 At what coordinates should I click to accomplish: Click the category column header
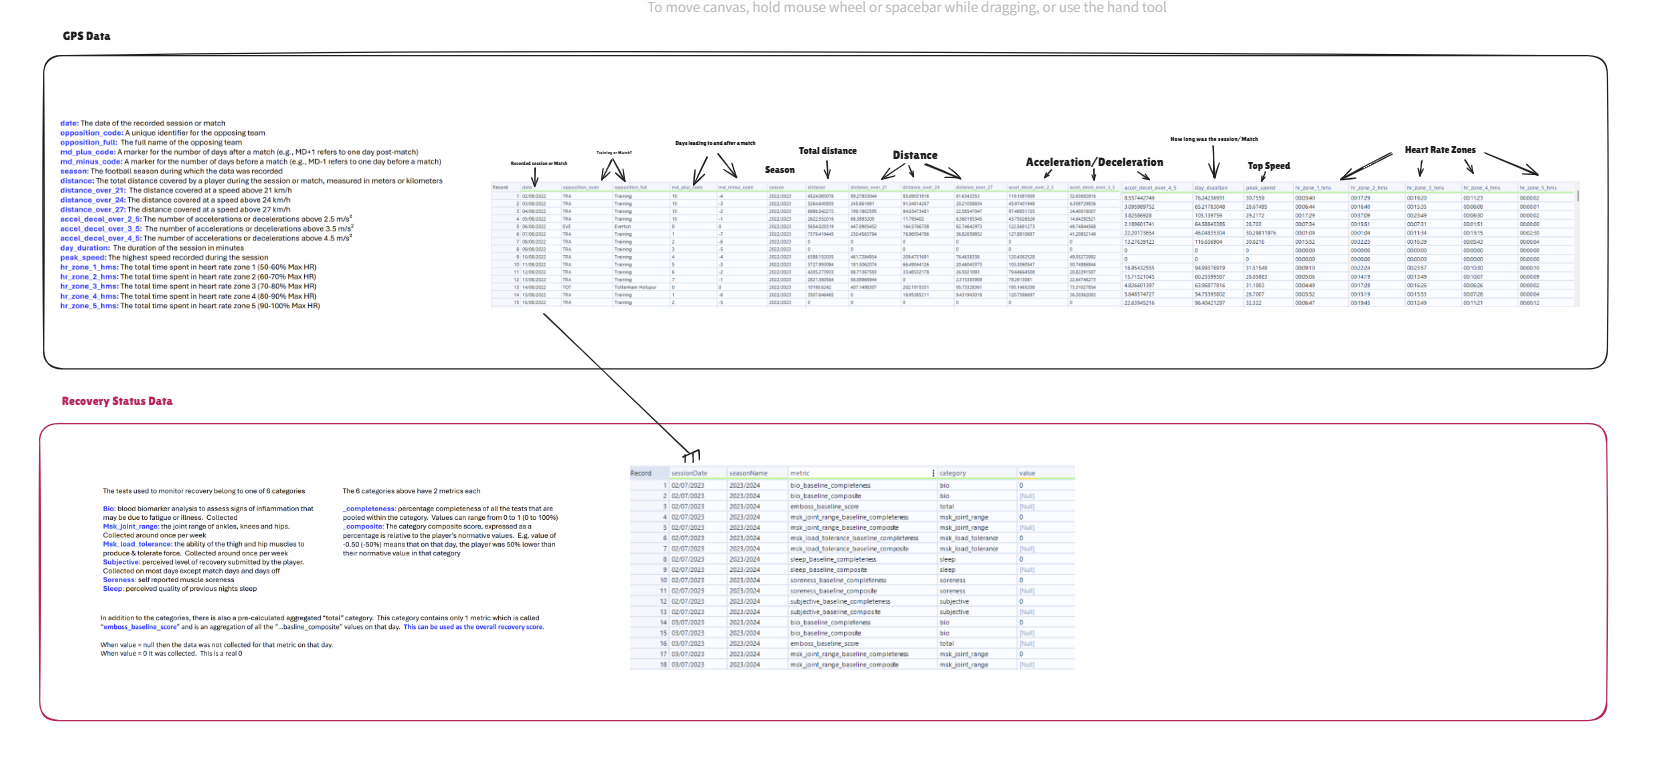[952, 473]
